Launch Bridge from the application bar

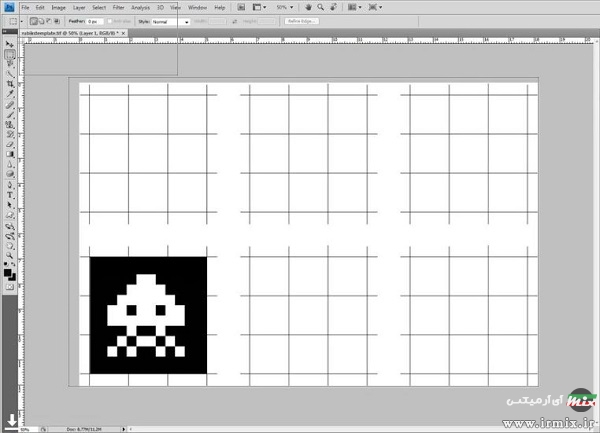pyautogui.click(x=241, y=7)
